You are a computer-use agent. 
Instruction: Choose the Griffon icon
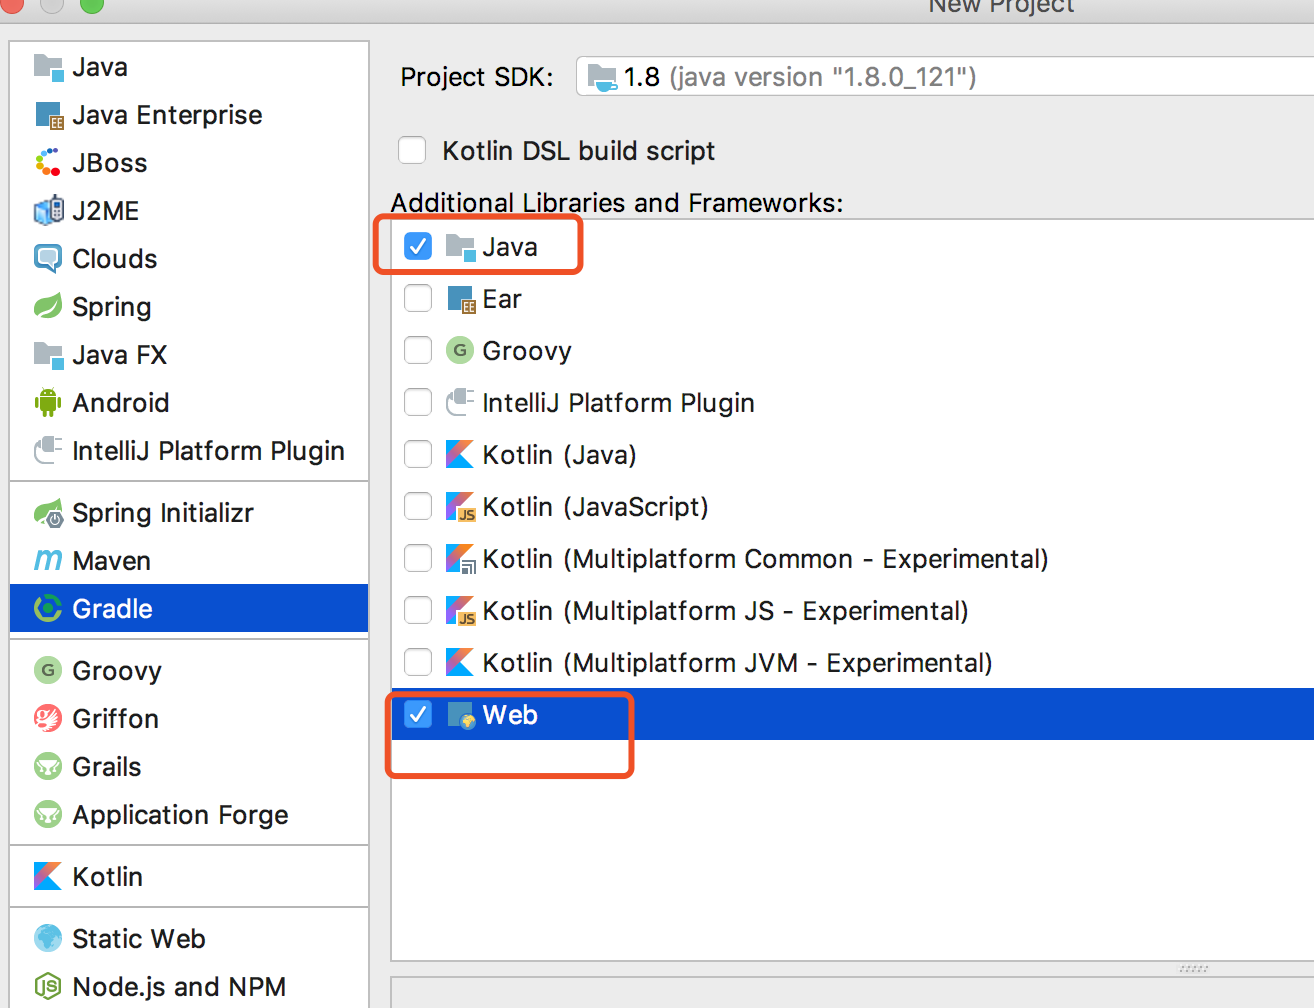pos(48,719)
